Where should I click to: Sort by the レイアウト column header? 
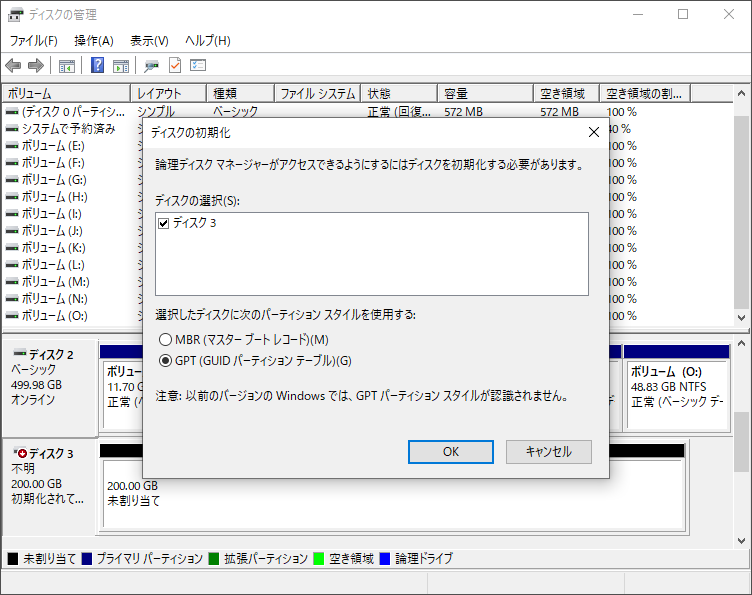click(168, 93)
